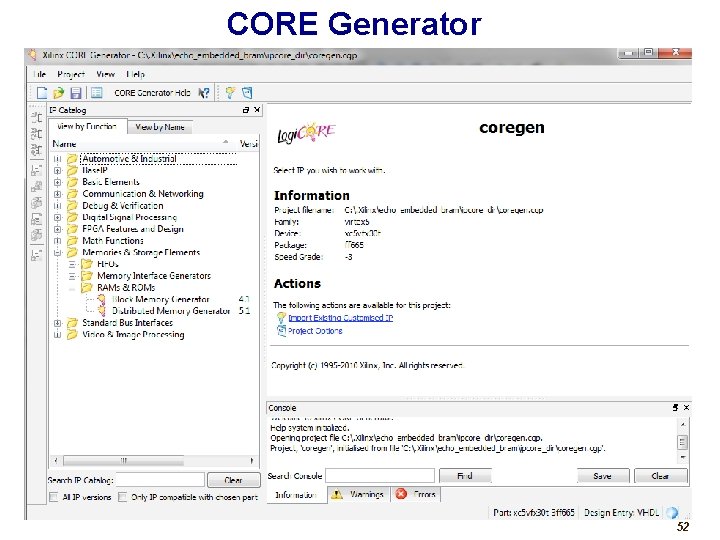Click the Distributed Memory Generator core icon
This screenshot has height=540, width=720.
(x=102, y=311)
